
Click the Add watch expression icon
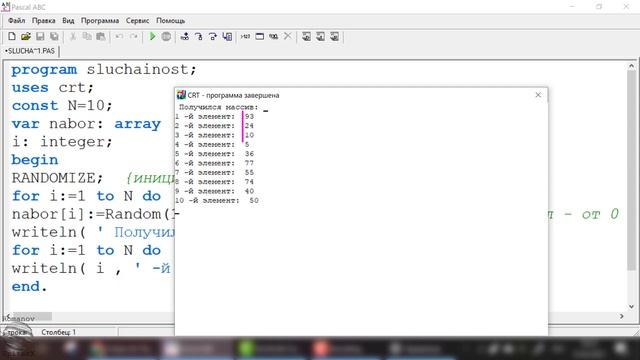click(245, 37)
